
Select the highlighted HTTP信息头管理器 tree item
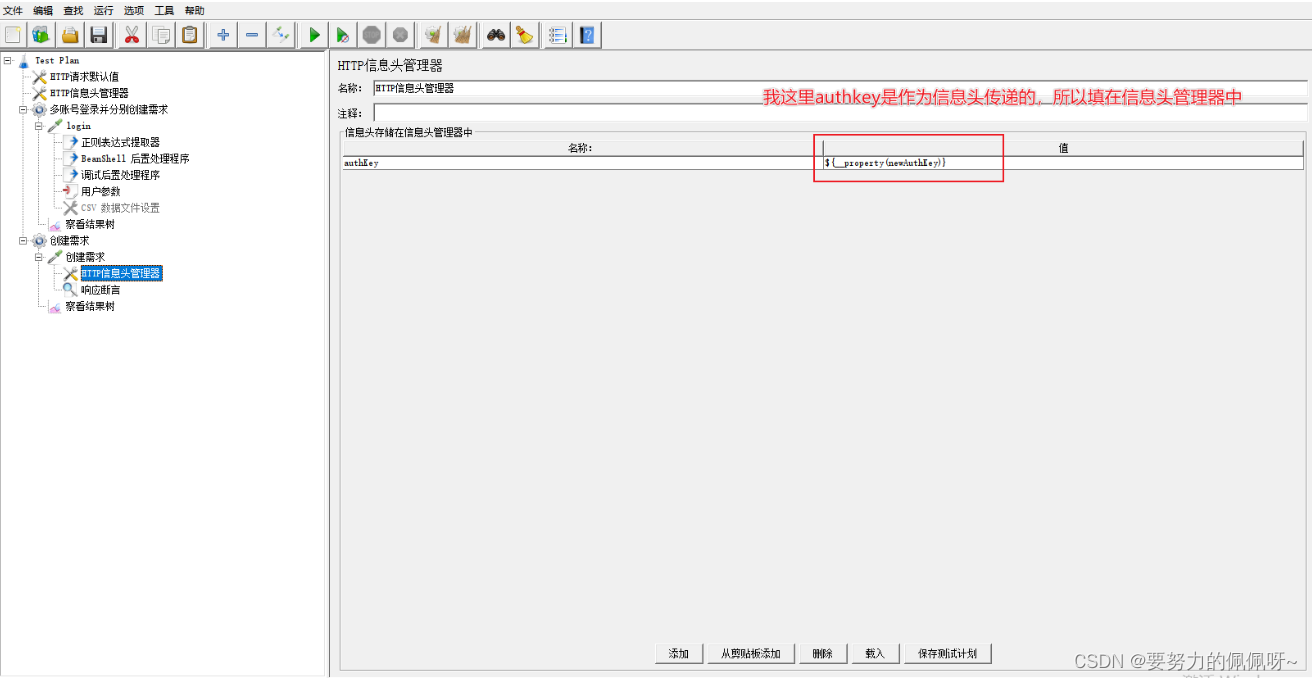pos(121,273)
